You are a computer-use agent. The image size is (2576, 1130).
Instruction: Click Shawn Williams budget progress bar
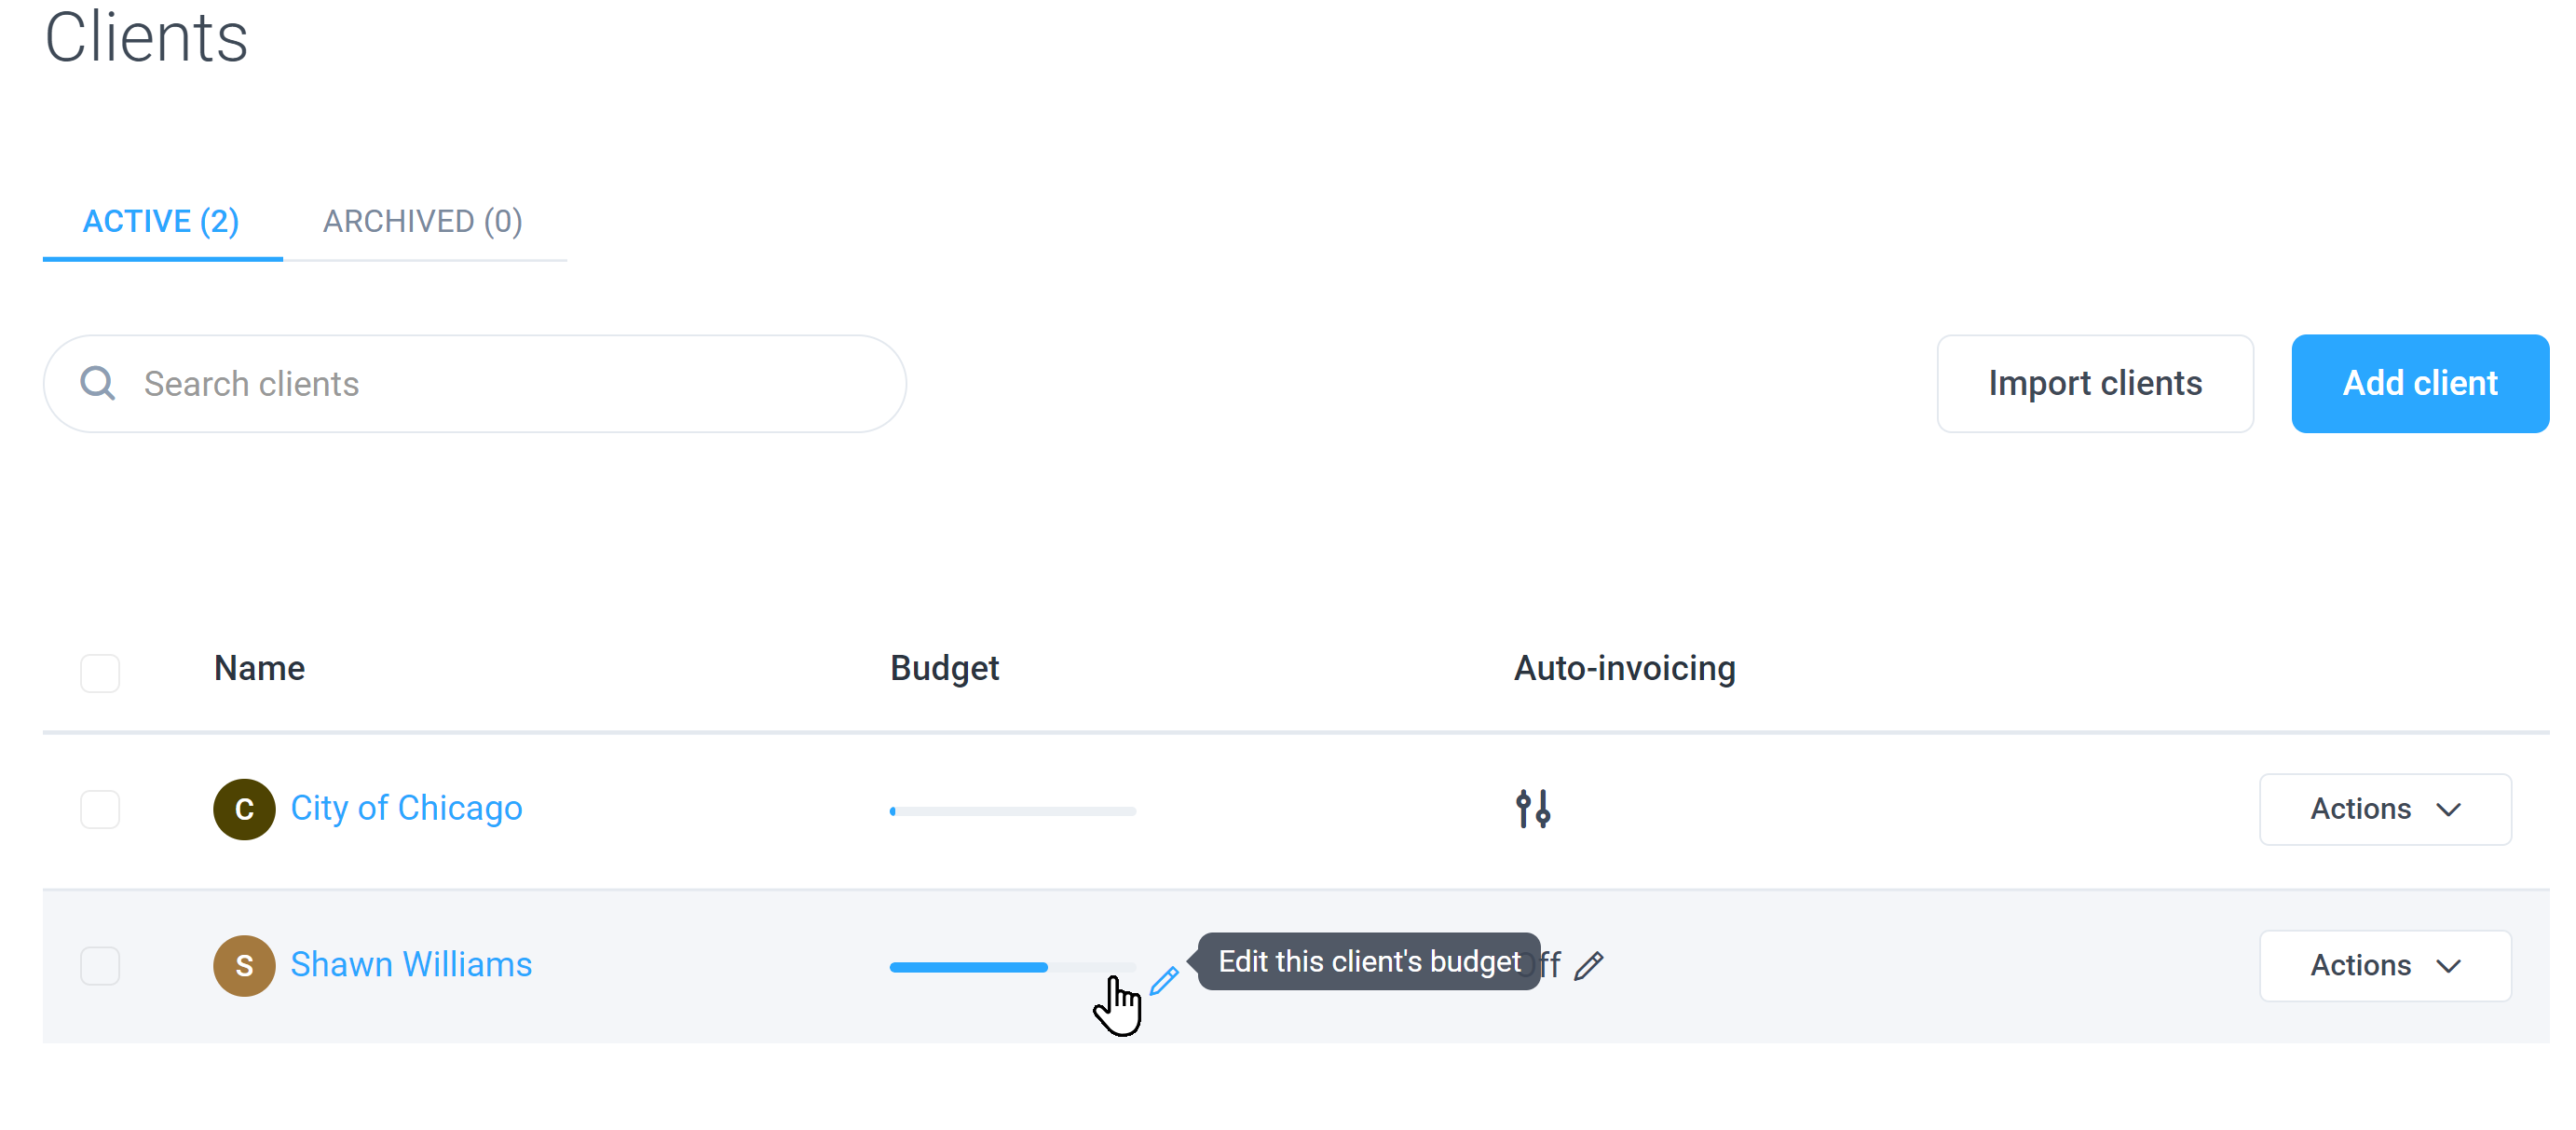point(1012,967)
